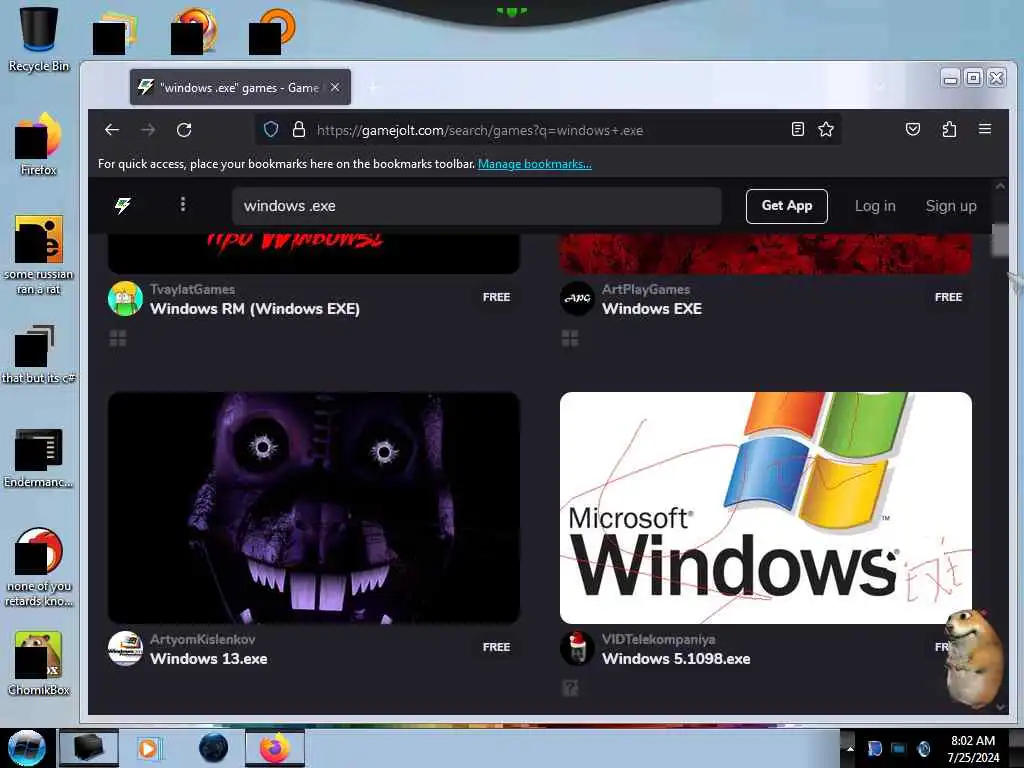The width and height of the screenshot is (1024, 768).
Task: Click the purple animatronic game thumbnail
Action: (314, 507)
